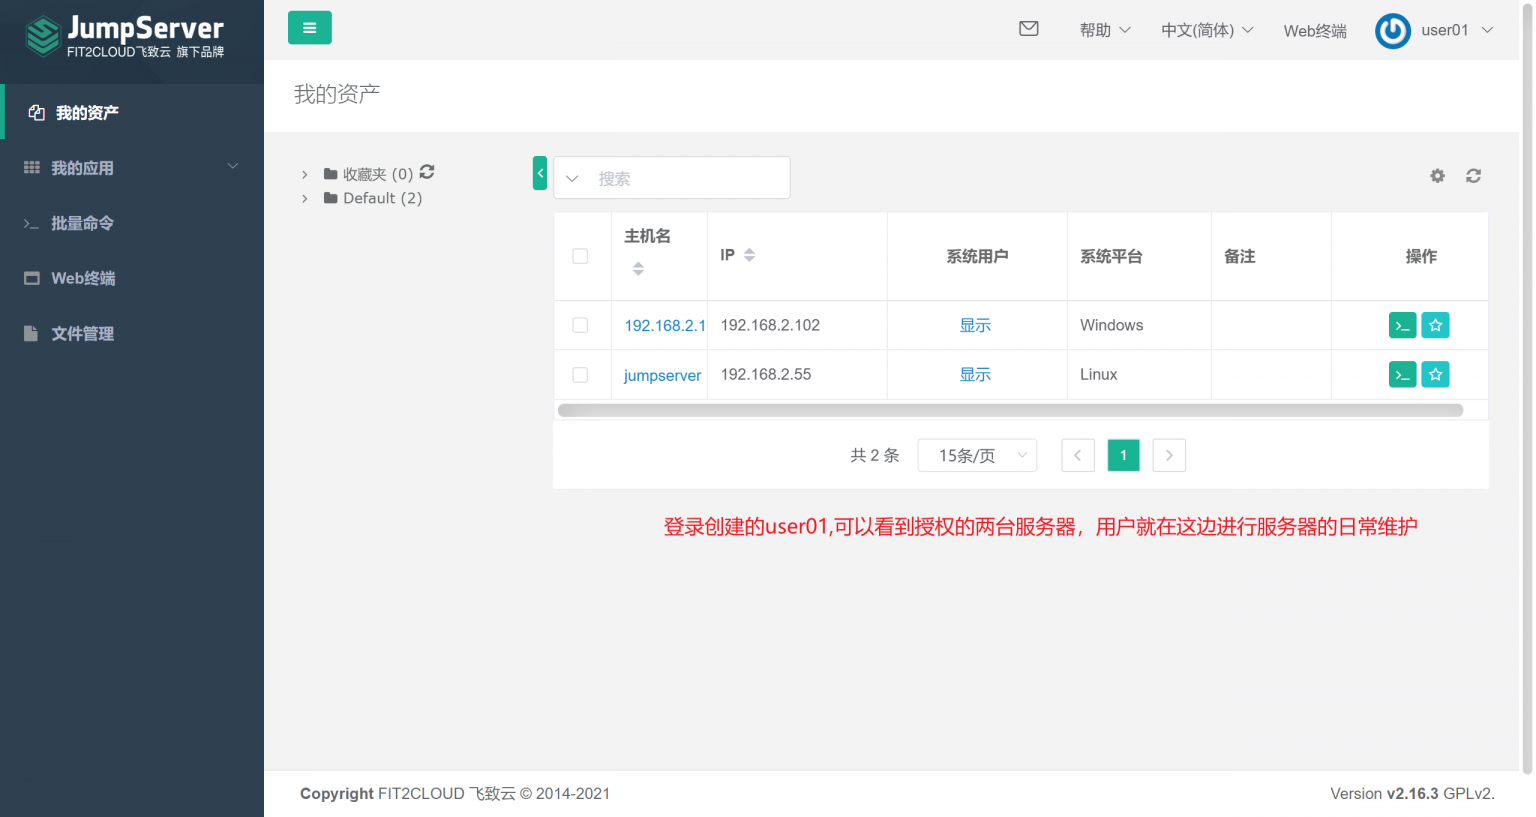Connect terminal to jumpserver asset
1536x817 pixels.
1403,374
